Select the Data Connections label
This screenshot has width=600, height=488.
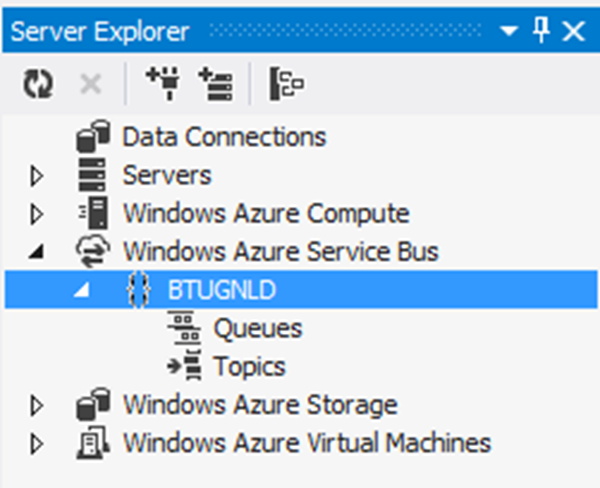(224, 136)
